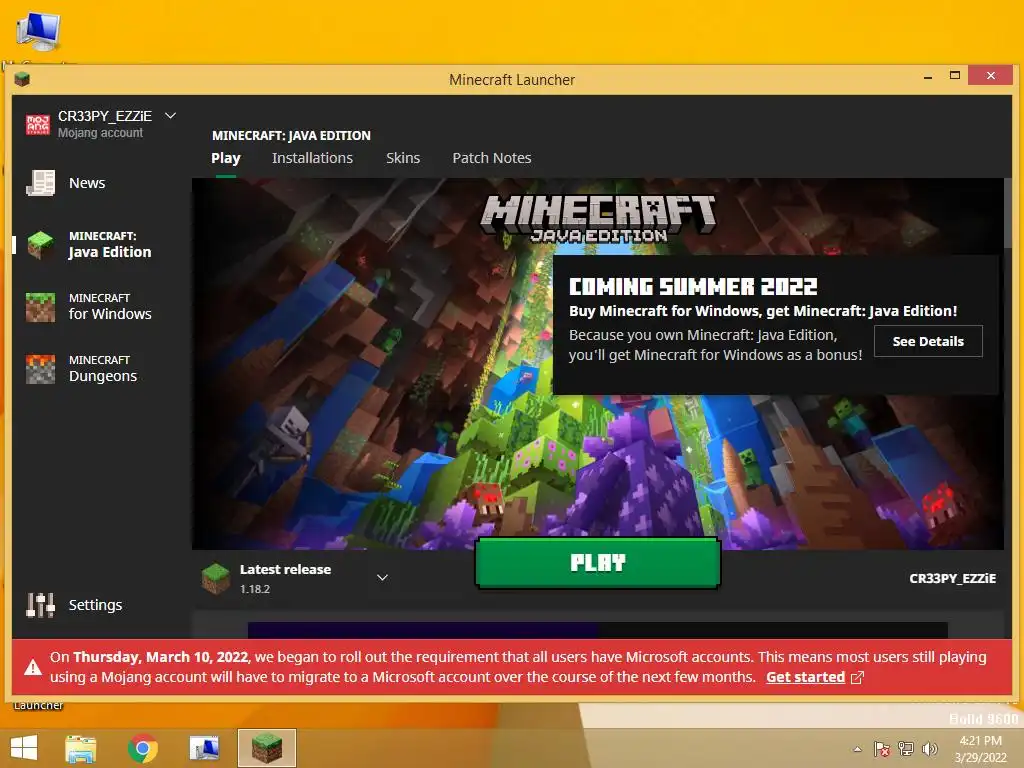This screenshot has width=1024, height=768.
Task: Switch to the Play tab
Action: pyautogui.click(x=226, y=158)
